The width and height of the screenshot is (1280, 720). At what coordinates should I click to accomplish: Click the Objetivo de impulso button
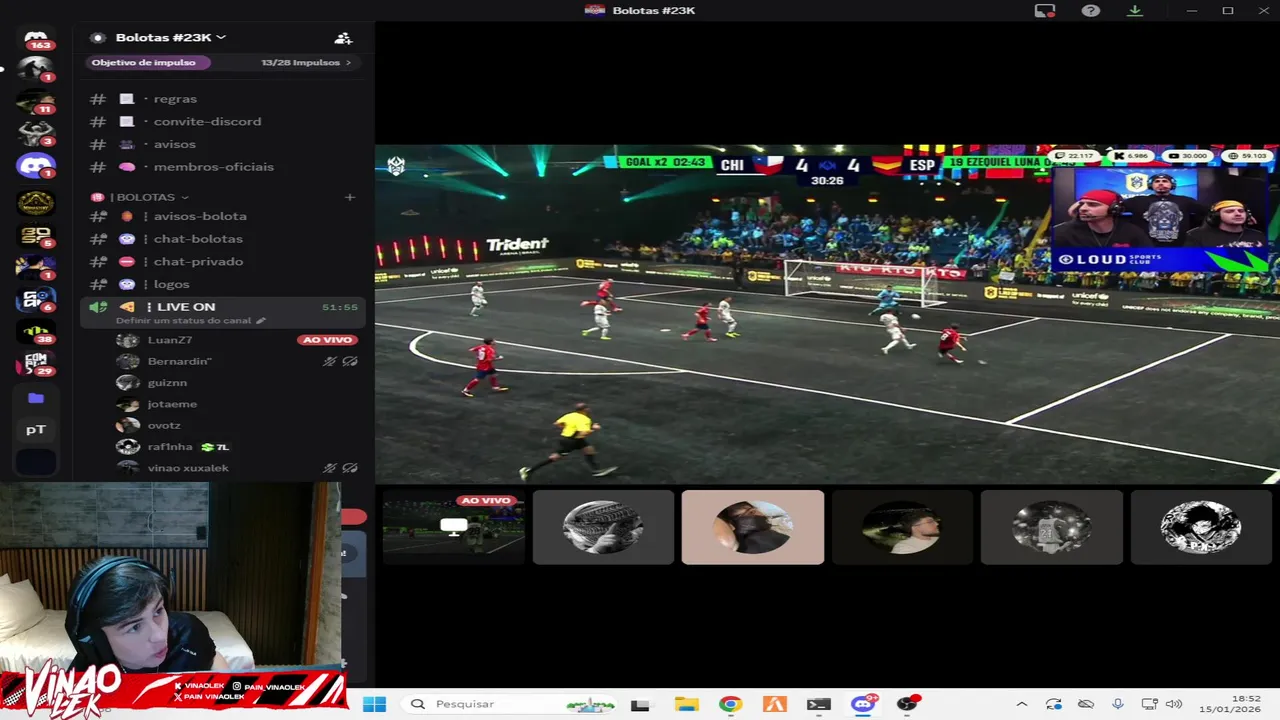pyautogui.click(x=147, y=62)
